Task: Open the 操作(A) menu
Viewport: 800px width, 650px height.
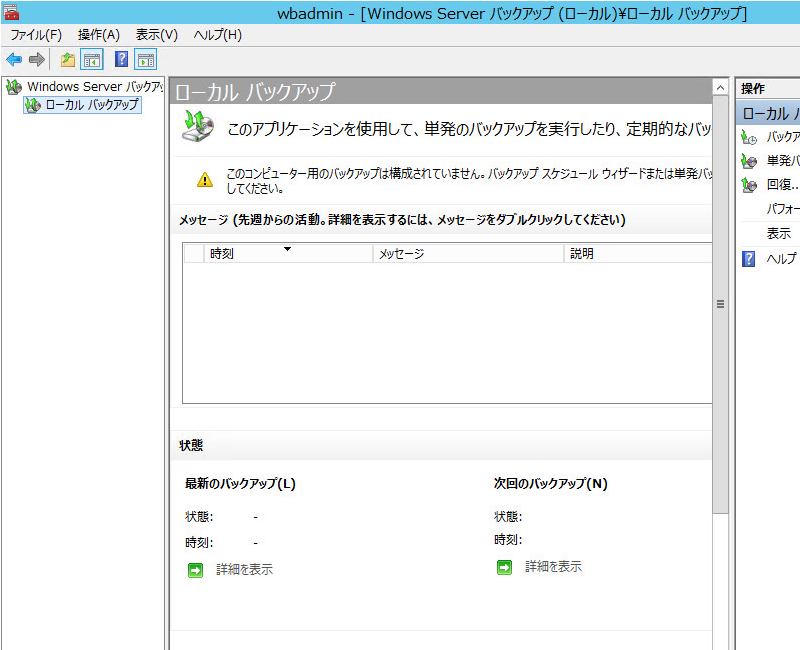Action: [99, 35]
